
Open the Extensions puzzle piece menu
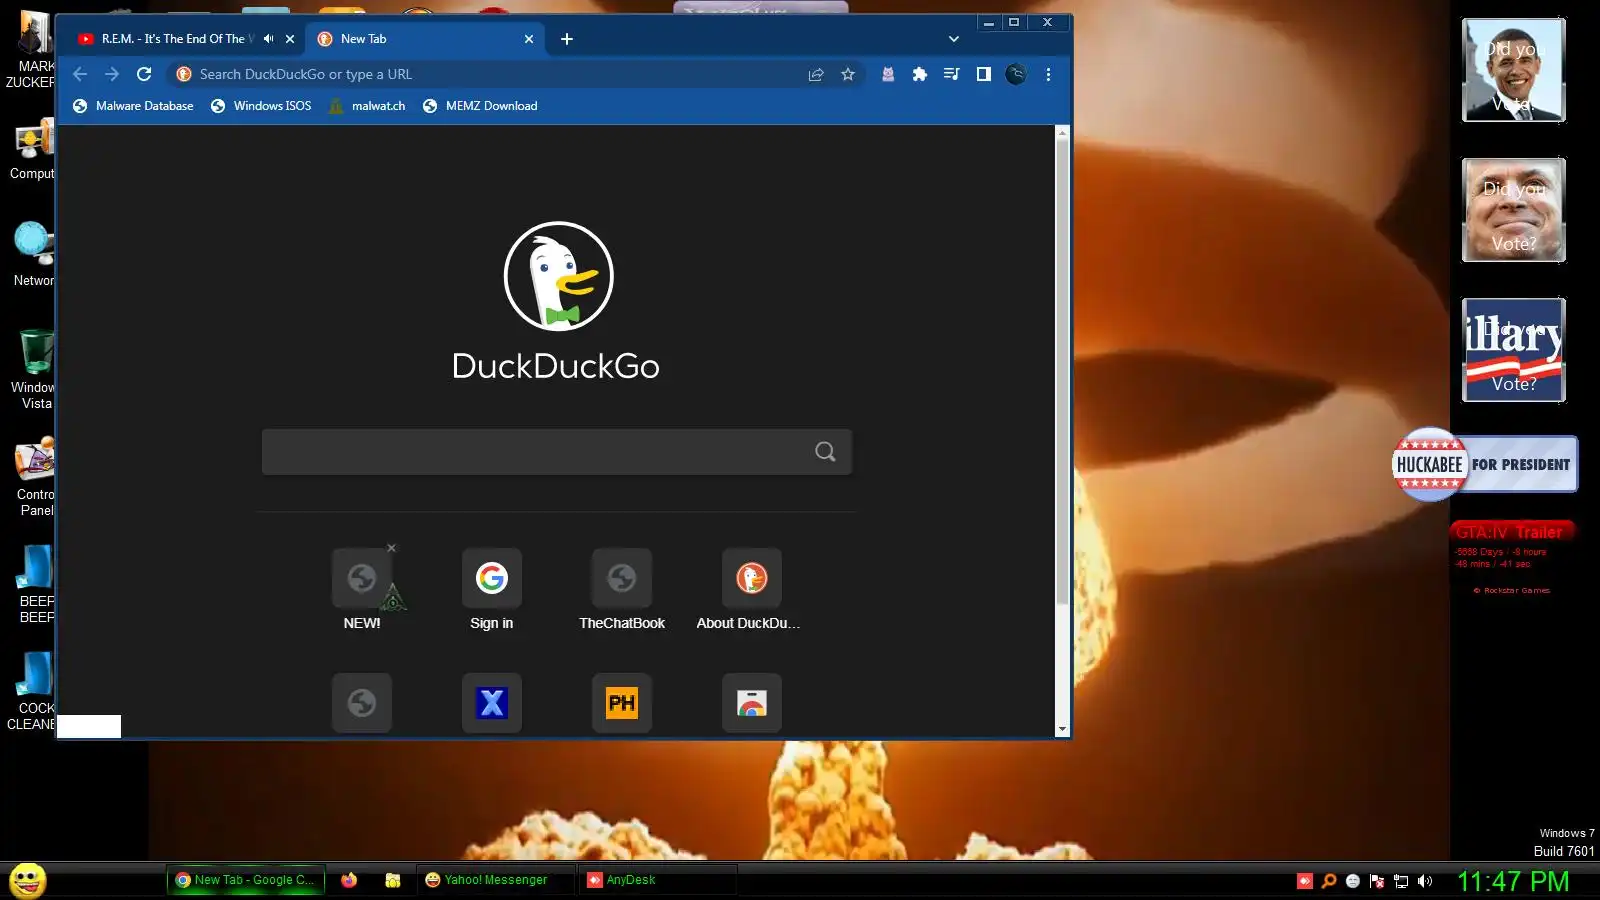point(919,74)
